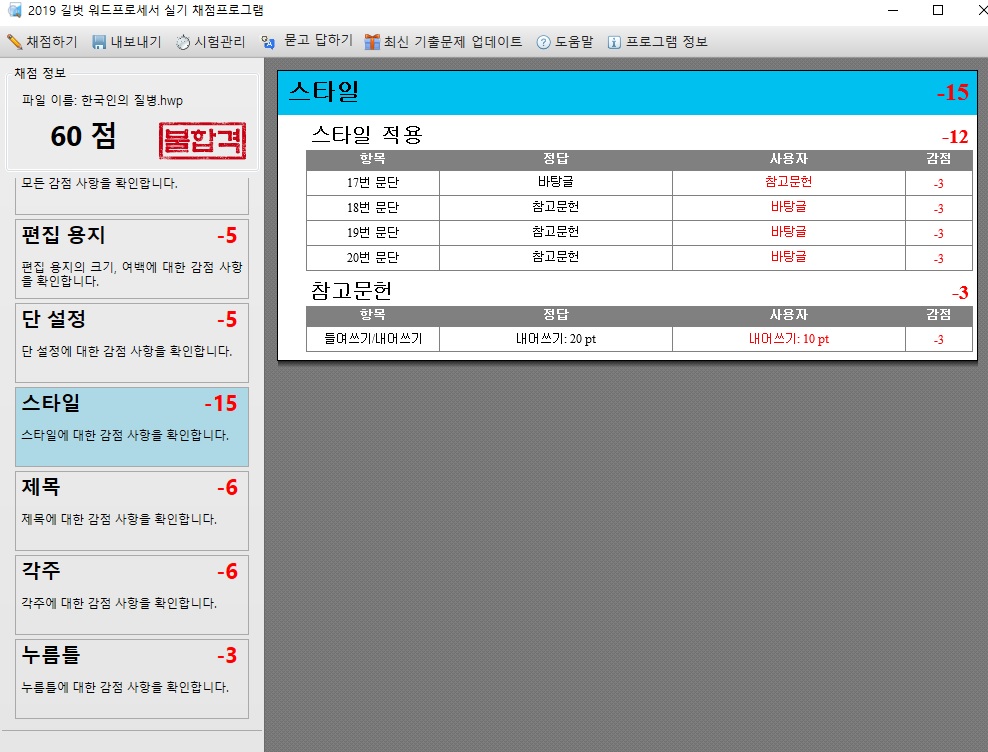Open the 채점하기 menu label
Viewport: 988px width, 752px height.
click(52, 42)
